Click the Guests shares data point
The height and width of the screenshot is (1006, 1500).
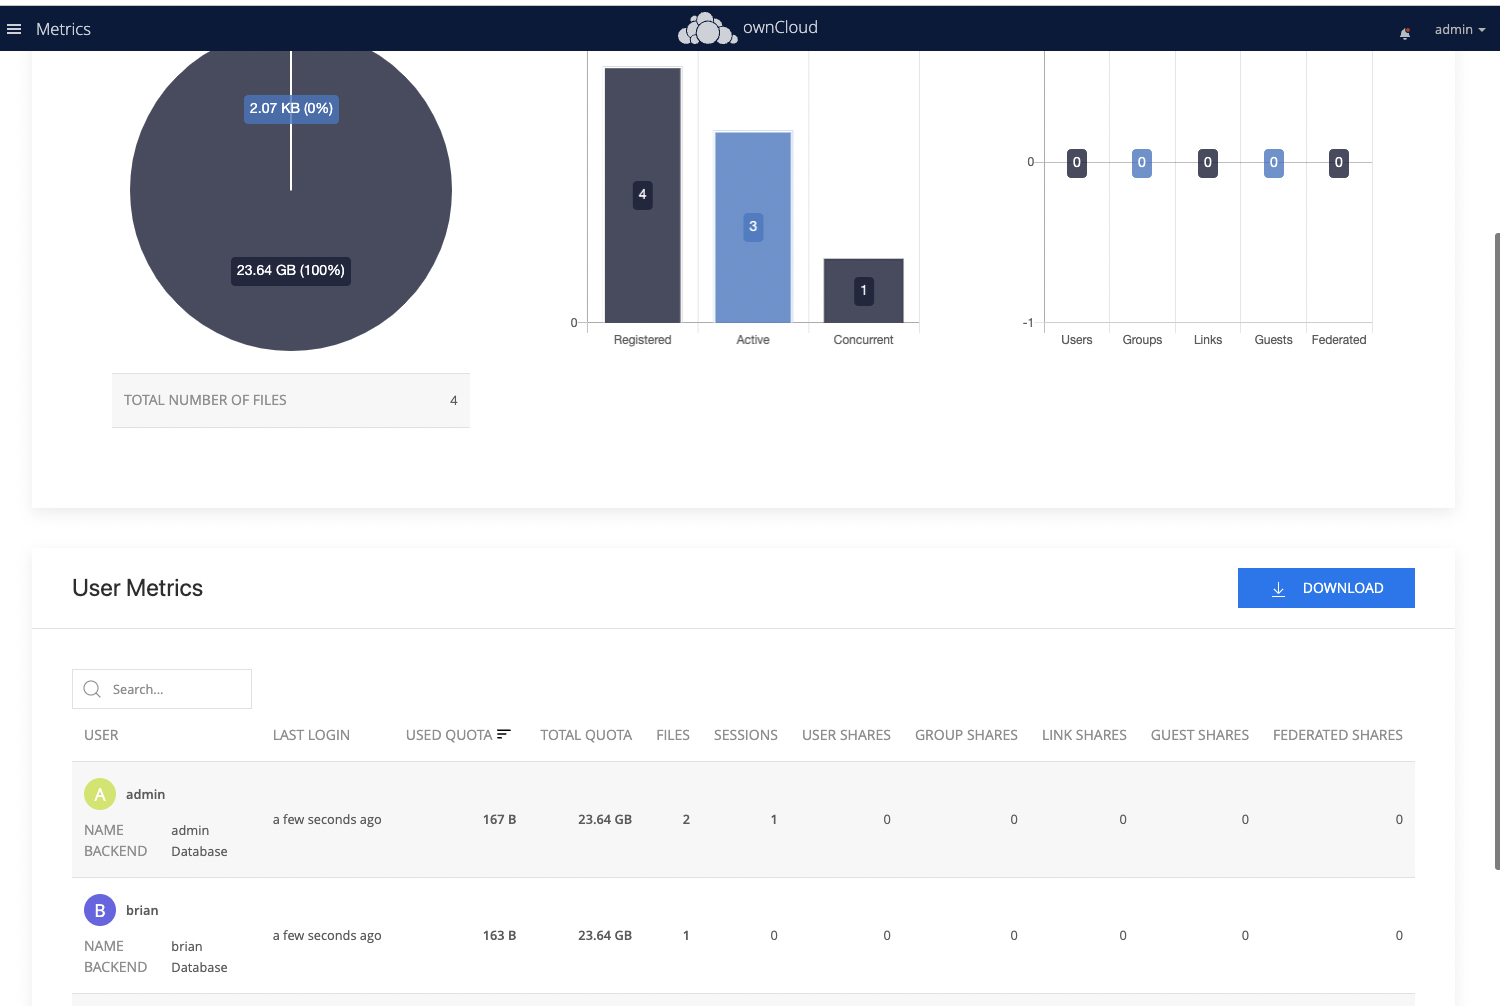(1274, 162)
